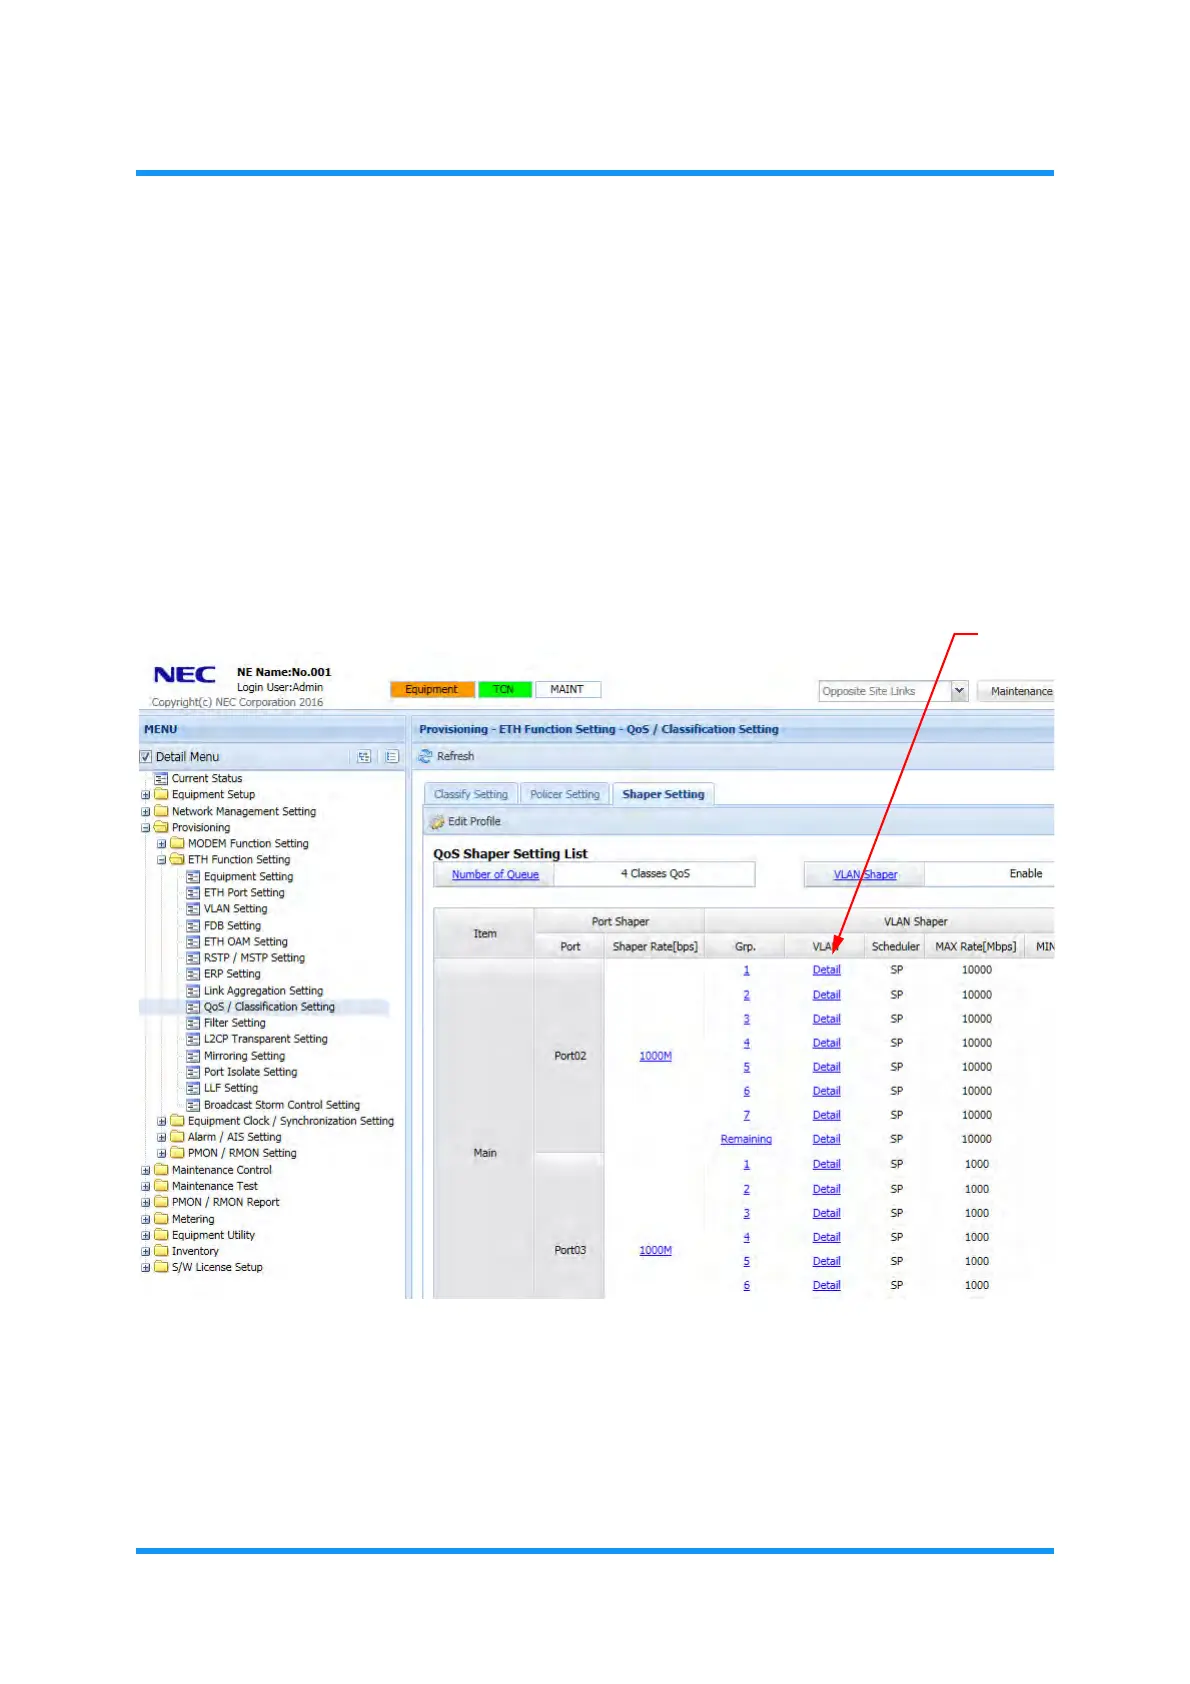
Task: Click the expand-all tree icon beside Detail Menu
Action: point(364,757)
